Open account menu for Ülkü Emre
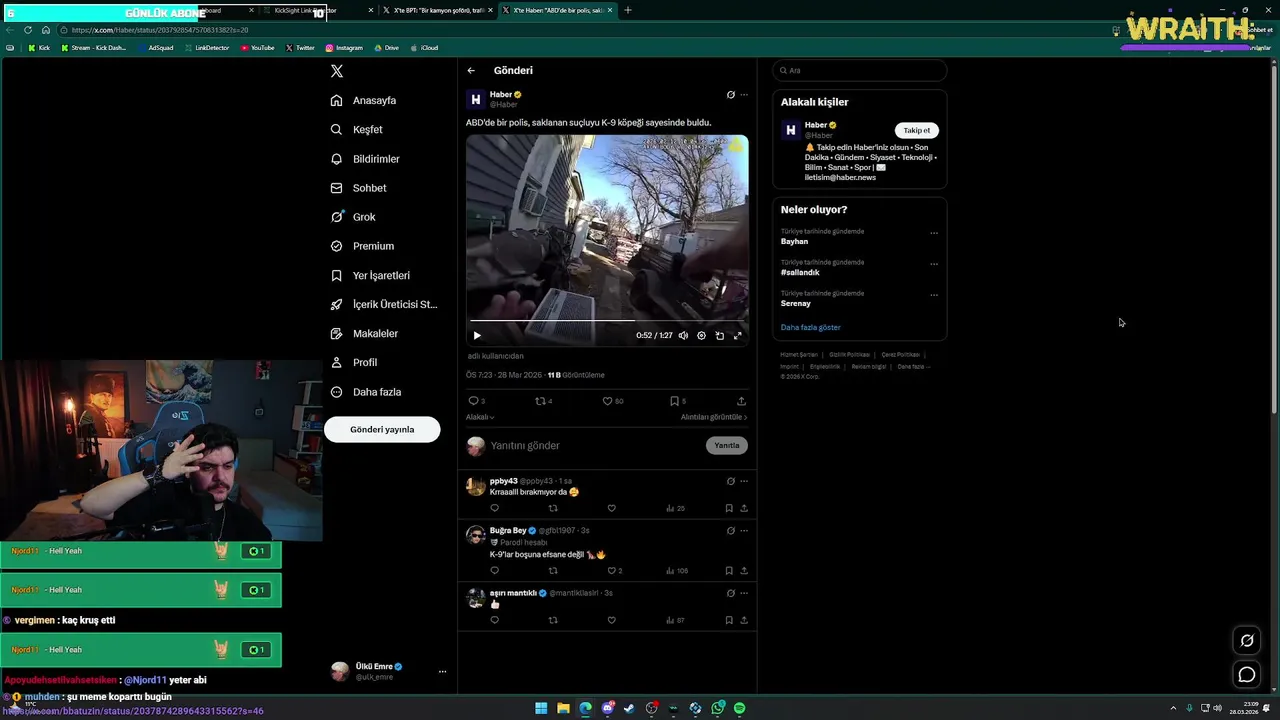 (442, 671)
